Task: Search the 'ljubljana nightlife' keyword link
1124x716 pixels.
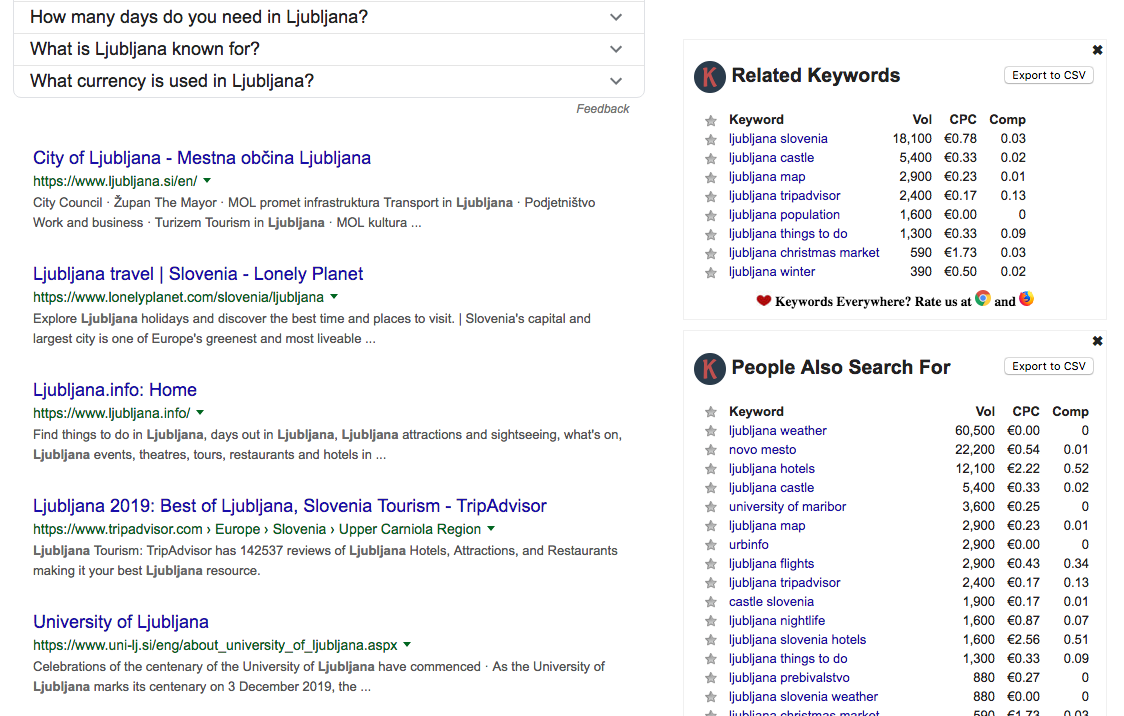Action: pyautogui.click(x=777, y=621)
